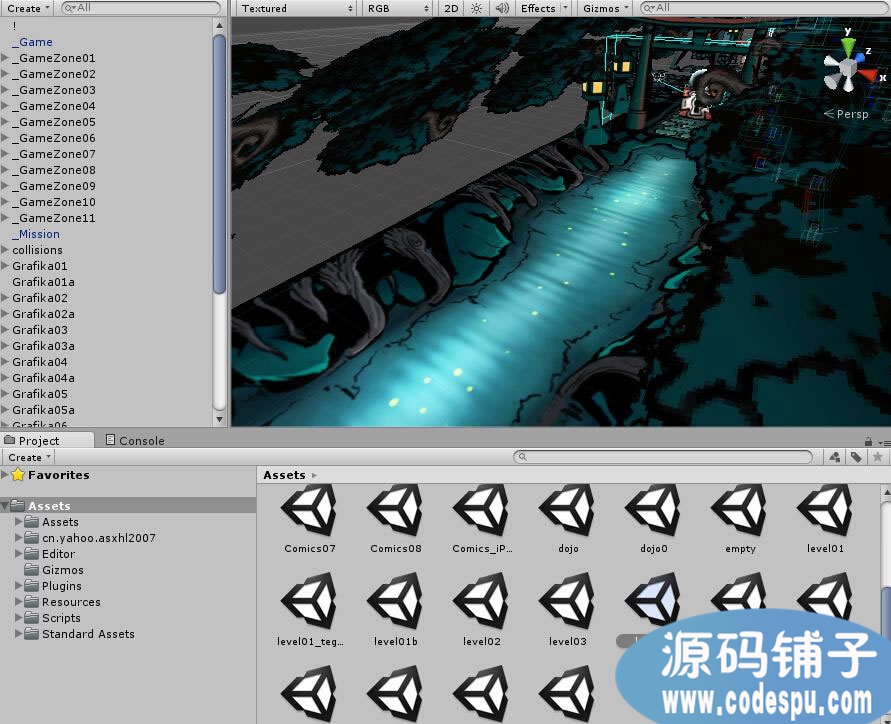
Task: Click the Favorites star icon
Action: click(18, 475)
